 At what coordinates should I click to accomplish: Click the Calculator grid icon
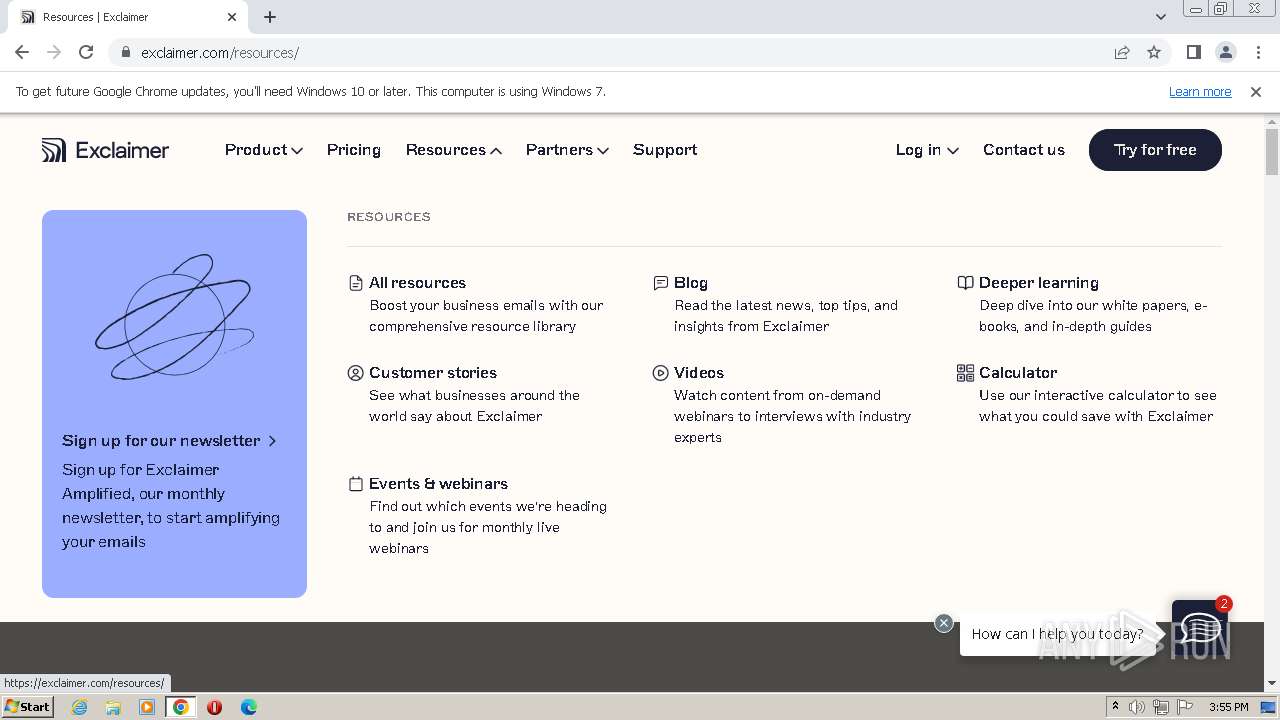click(965, 373)
